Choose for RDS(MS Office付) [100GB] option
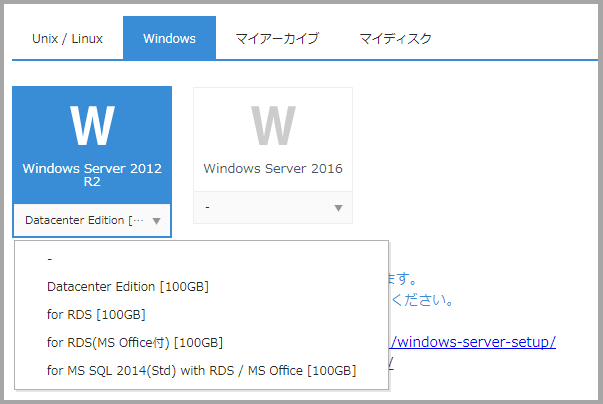The height and width of the screenshot is (404, 603). click(x=201, y=342)
